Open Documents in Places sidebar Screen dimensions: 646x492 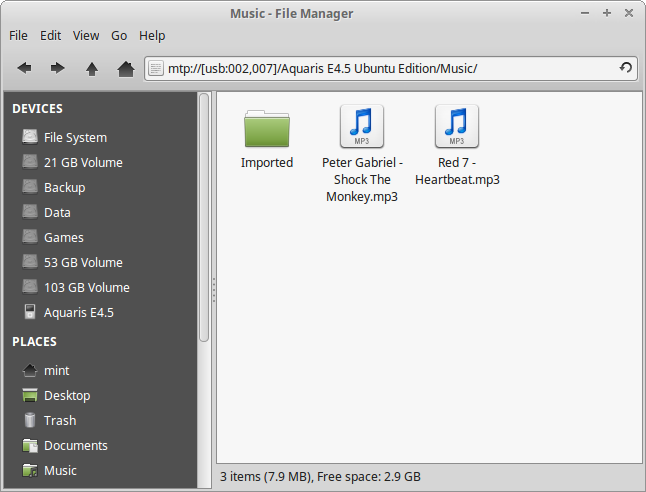coord(75,445)
